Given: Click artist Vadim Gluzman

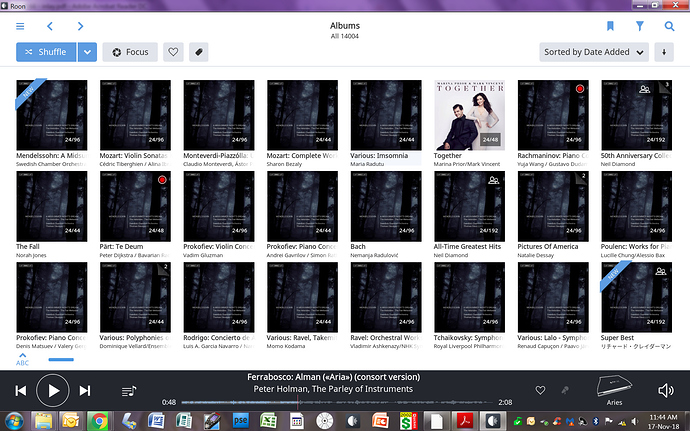Looking at the screenshot, I should click(x=203, y=255).
